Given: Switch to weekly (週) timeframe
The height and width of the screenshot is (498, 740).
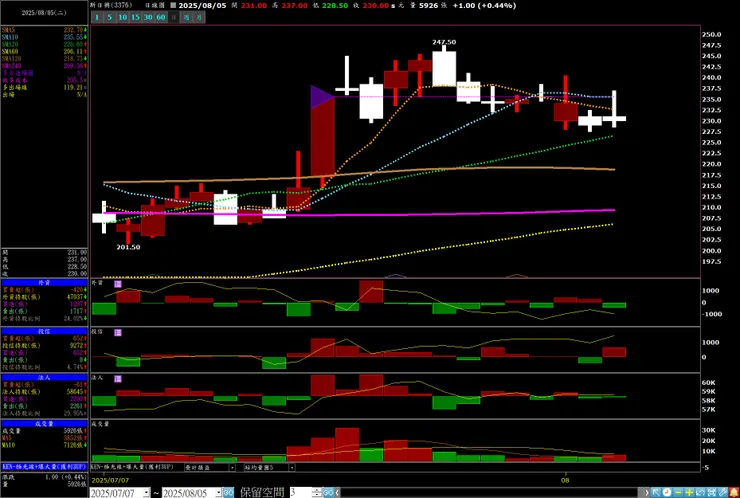Looking at the screenshot, I should pyautogui.click(x=187, y=17).
